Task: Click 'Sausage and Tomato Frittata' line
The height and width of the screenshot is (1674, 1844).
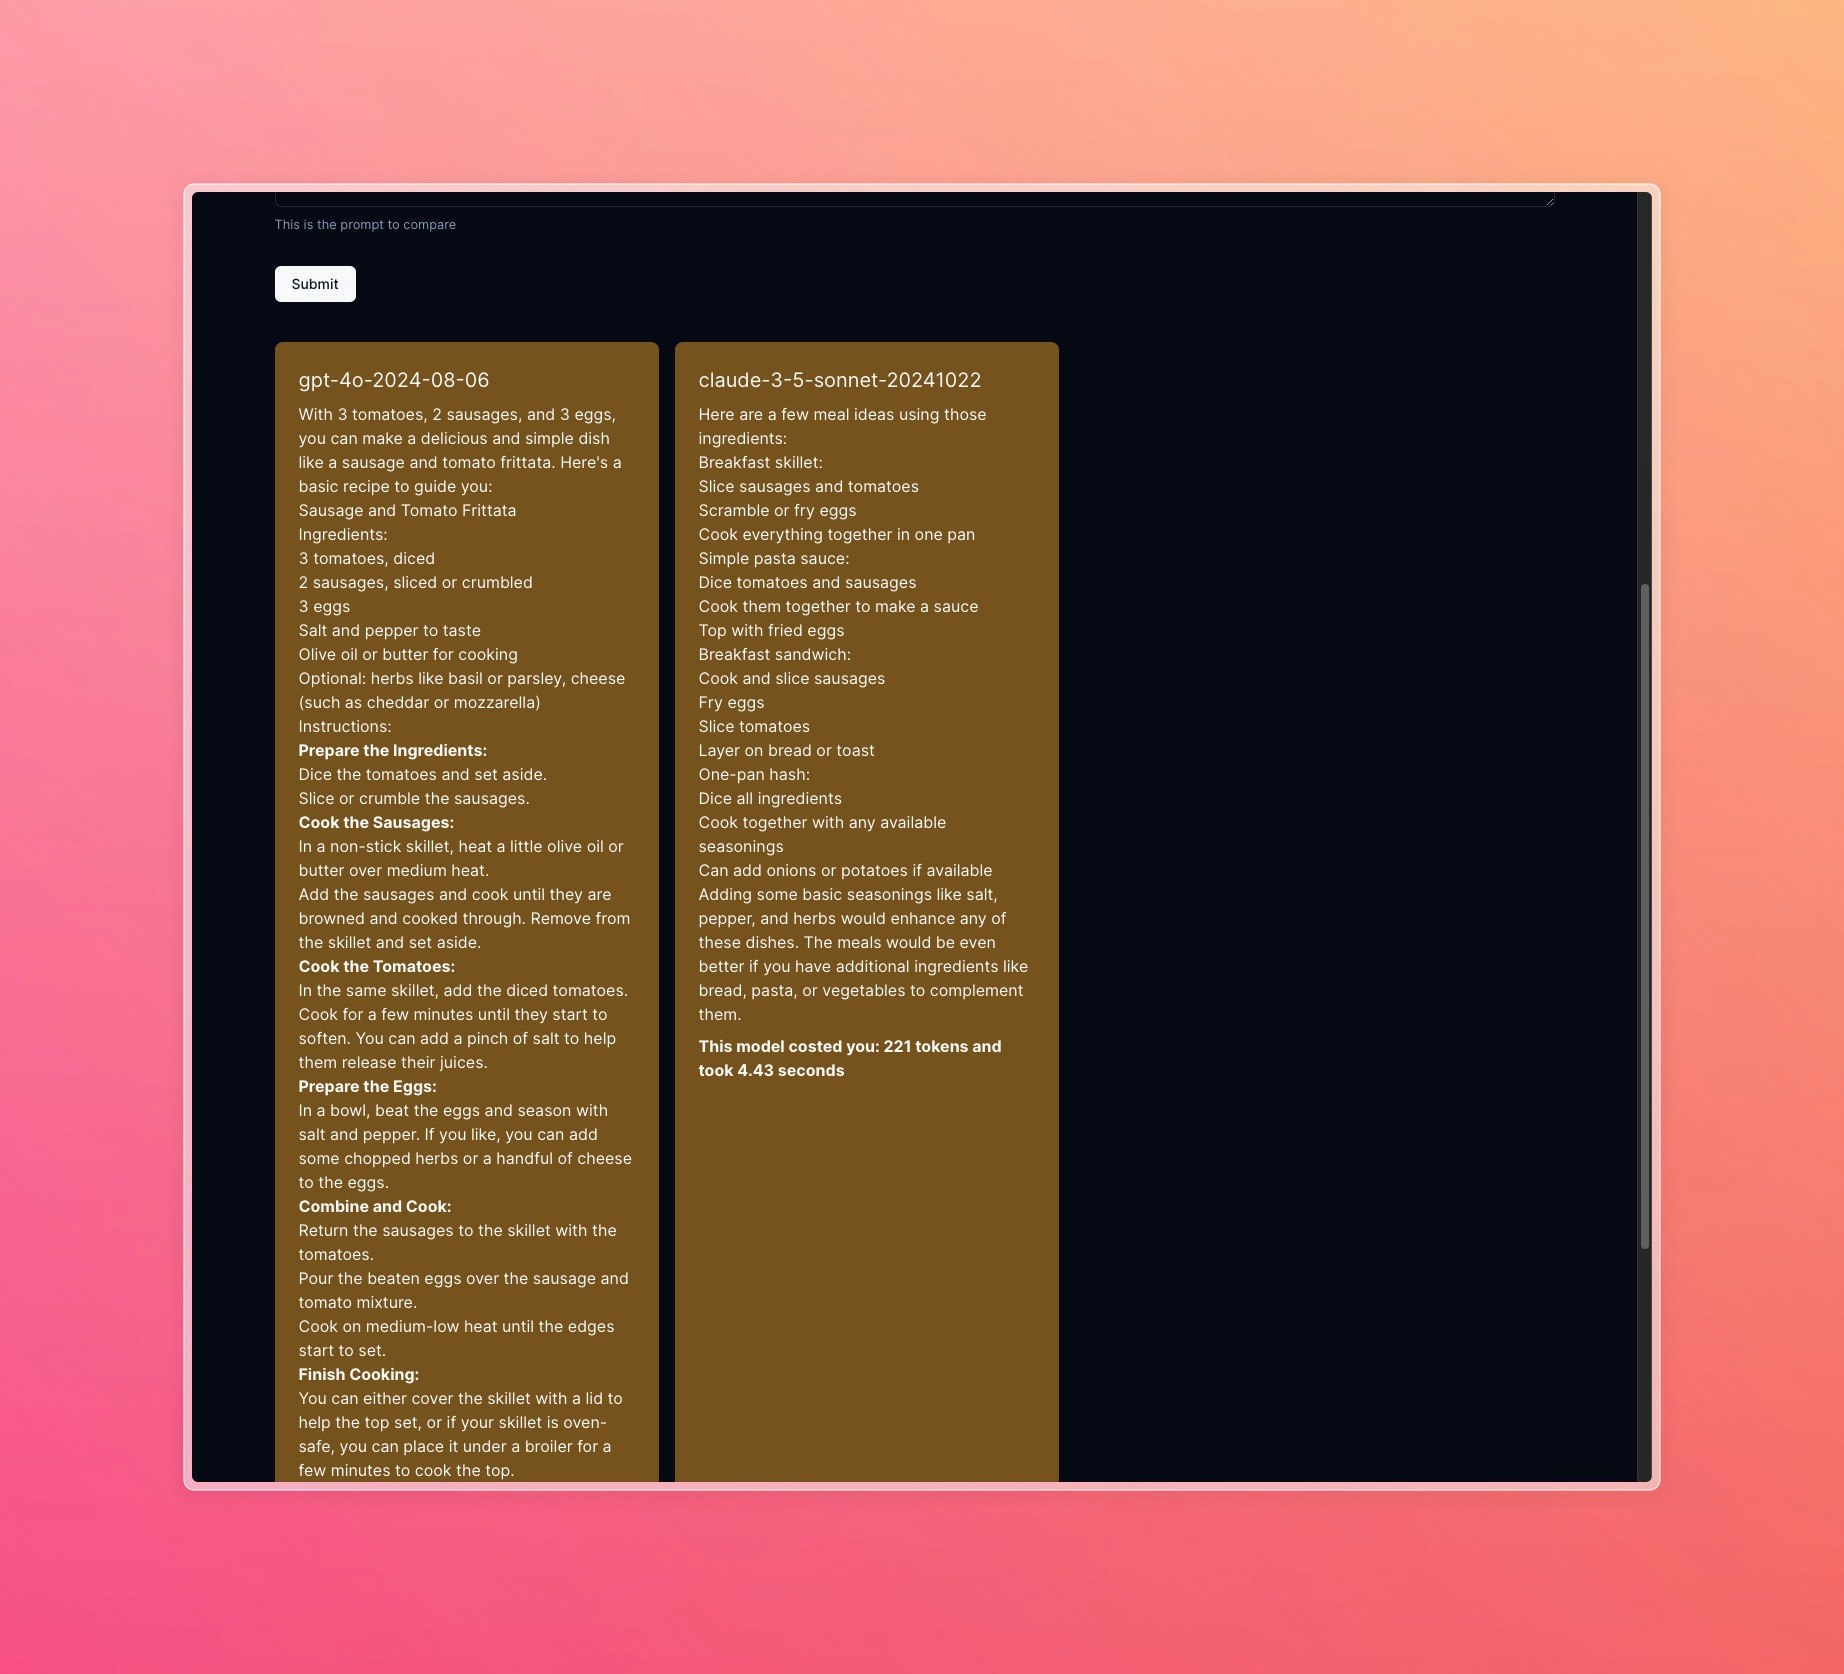Action: tap(407, 510)
